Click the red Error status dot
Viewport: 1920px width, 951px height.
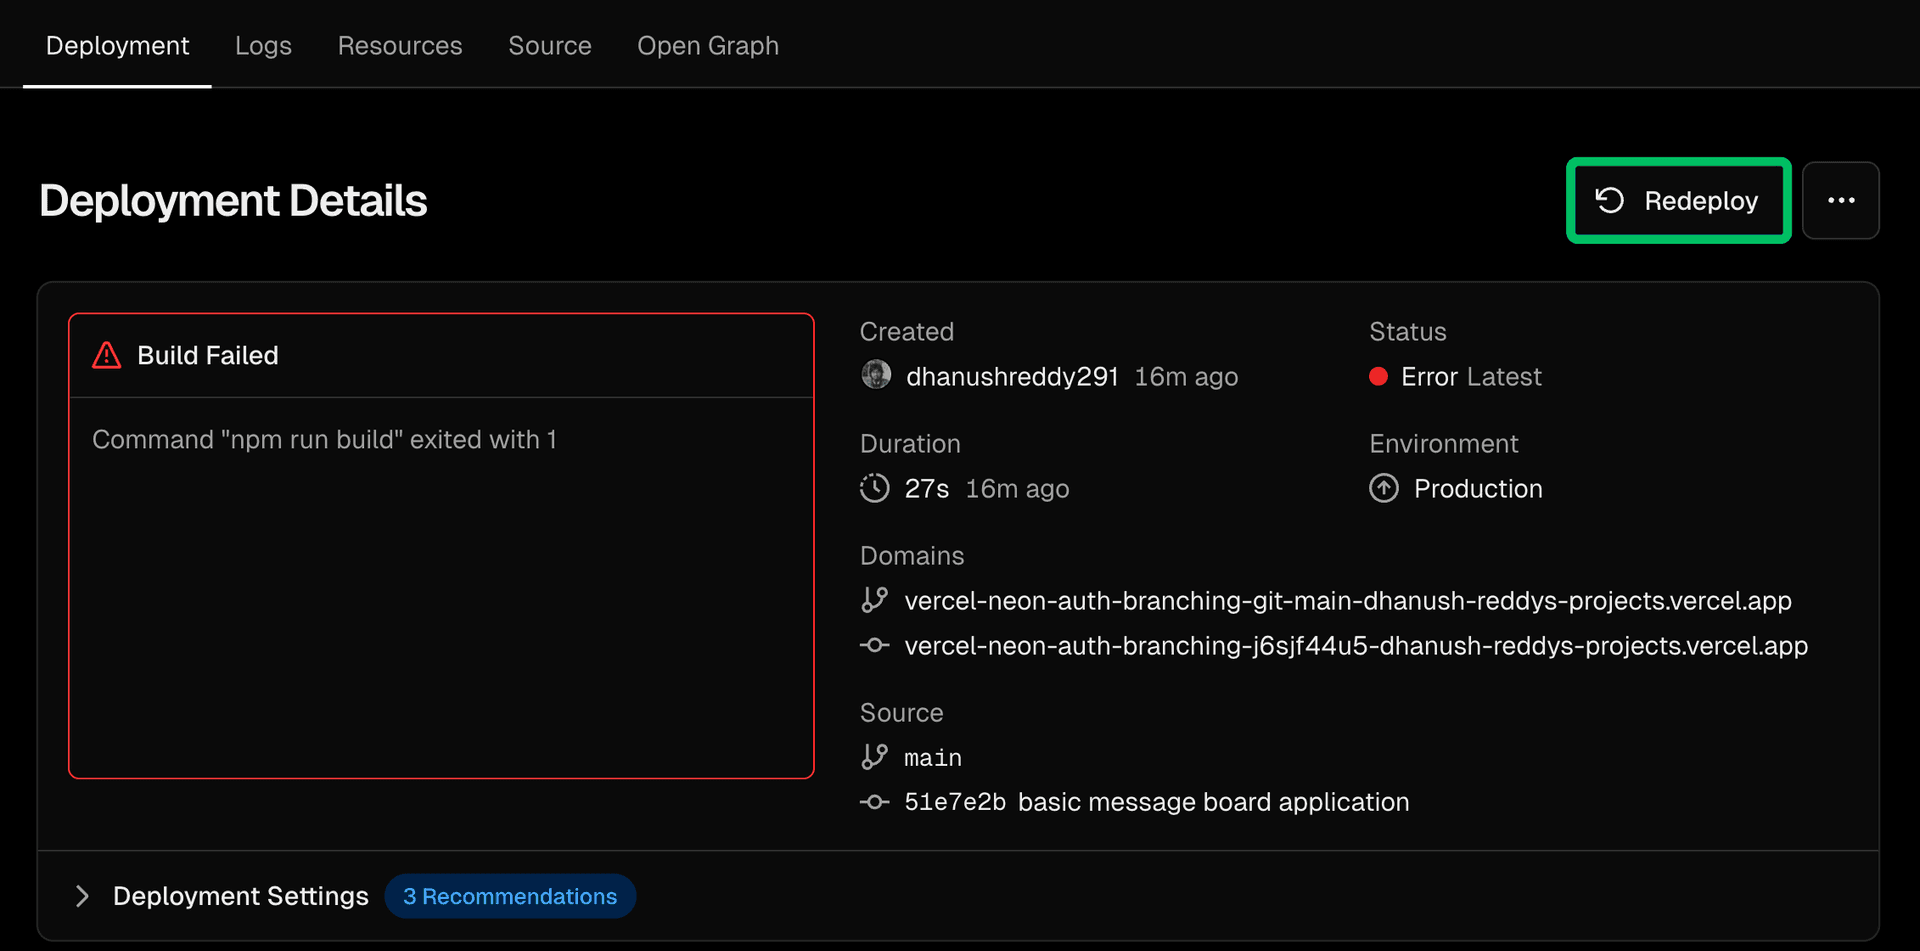tap(1378, 376)
